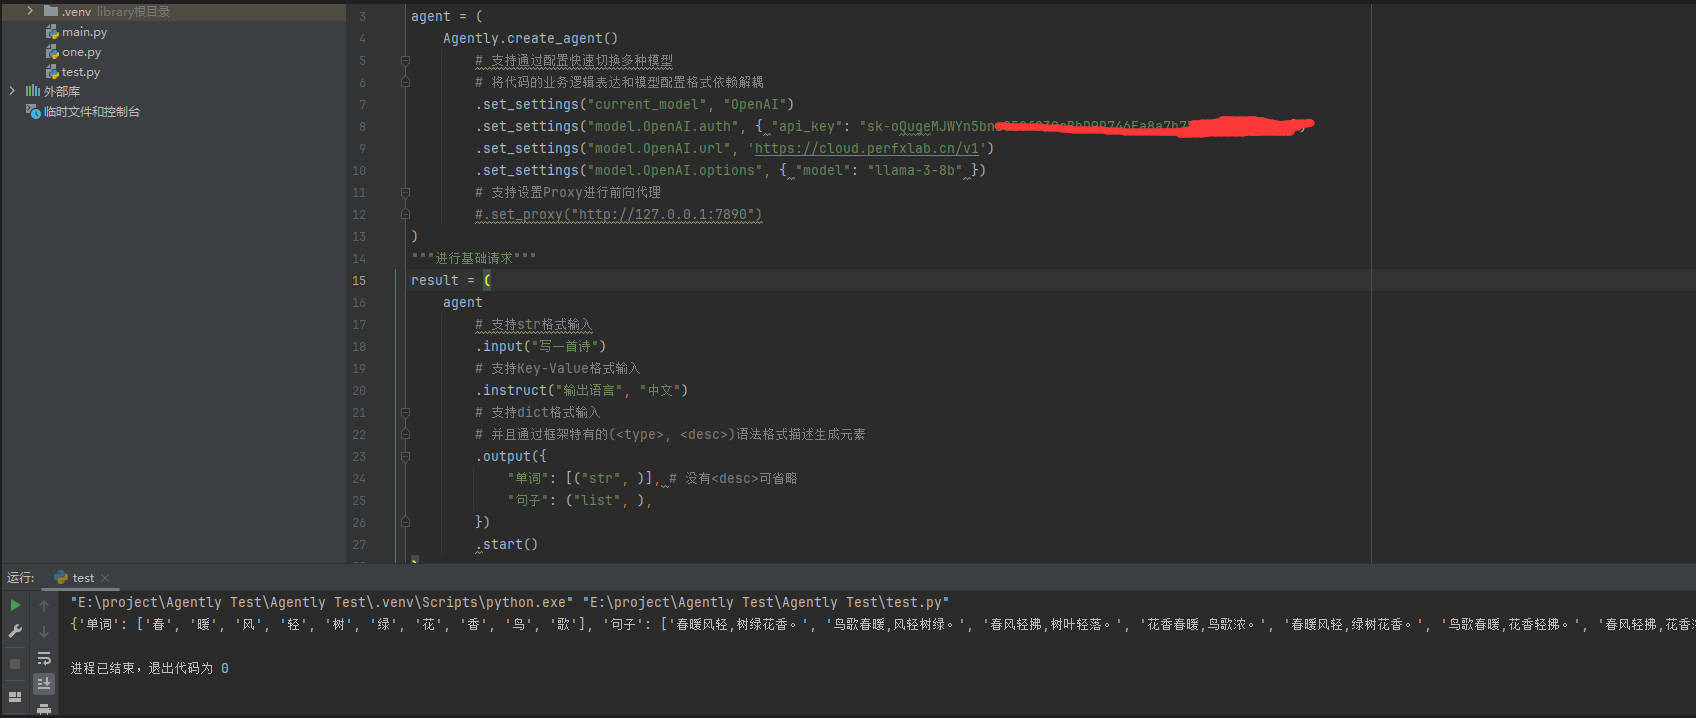
Task: Open run configuration wrench icon
Action: tap(15, 631)
